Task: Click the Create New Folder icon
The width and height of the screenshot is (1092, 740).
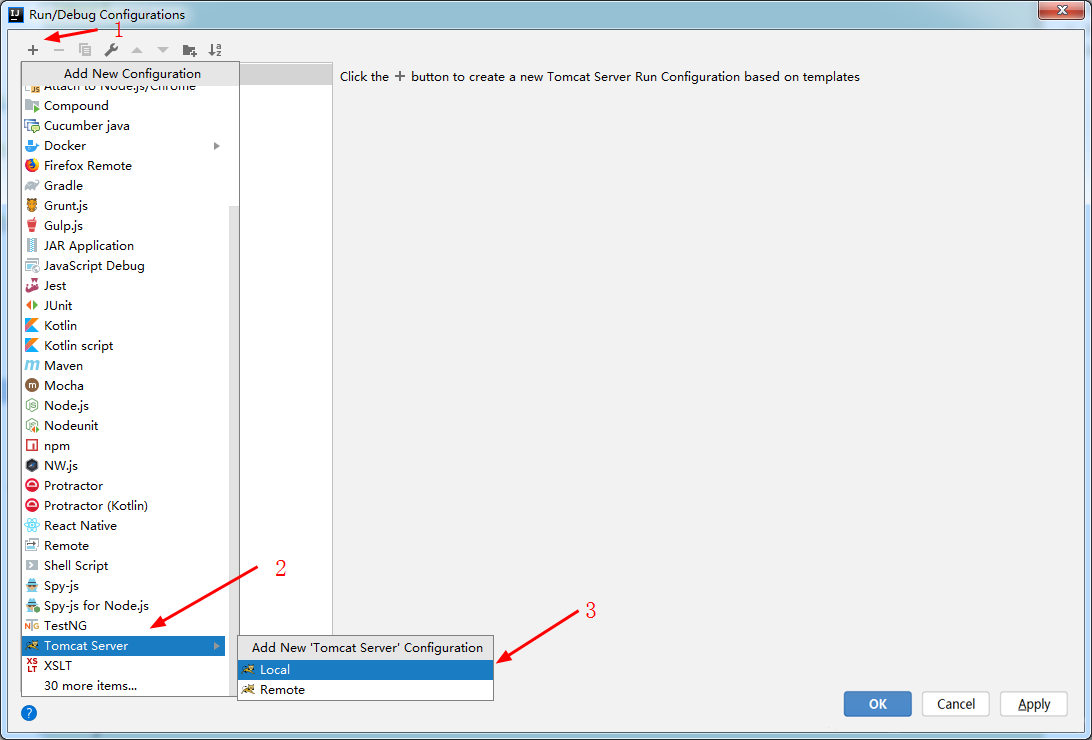Action: tap(189, 50)
